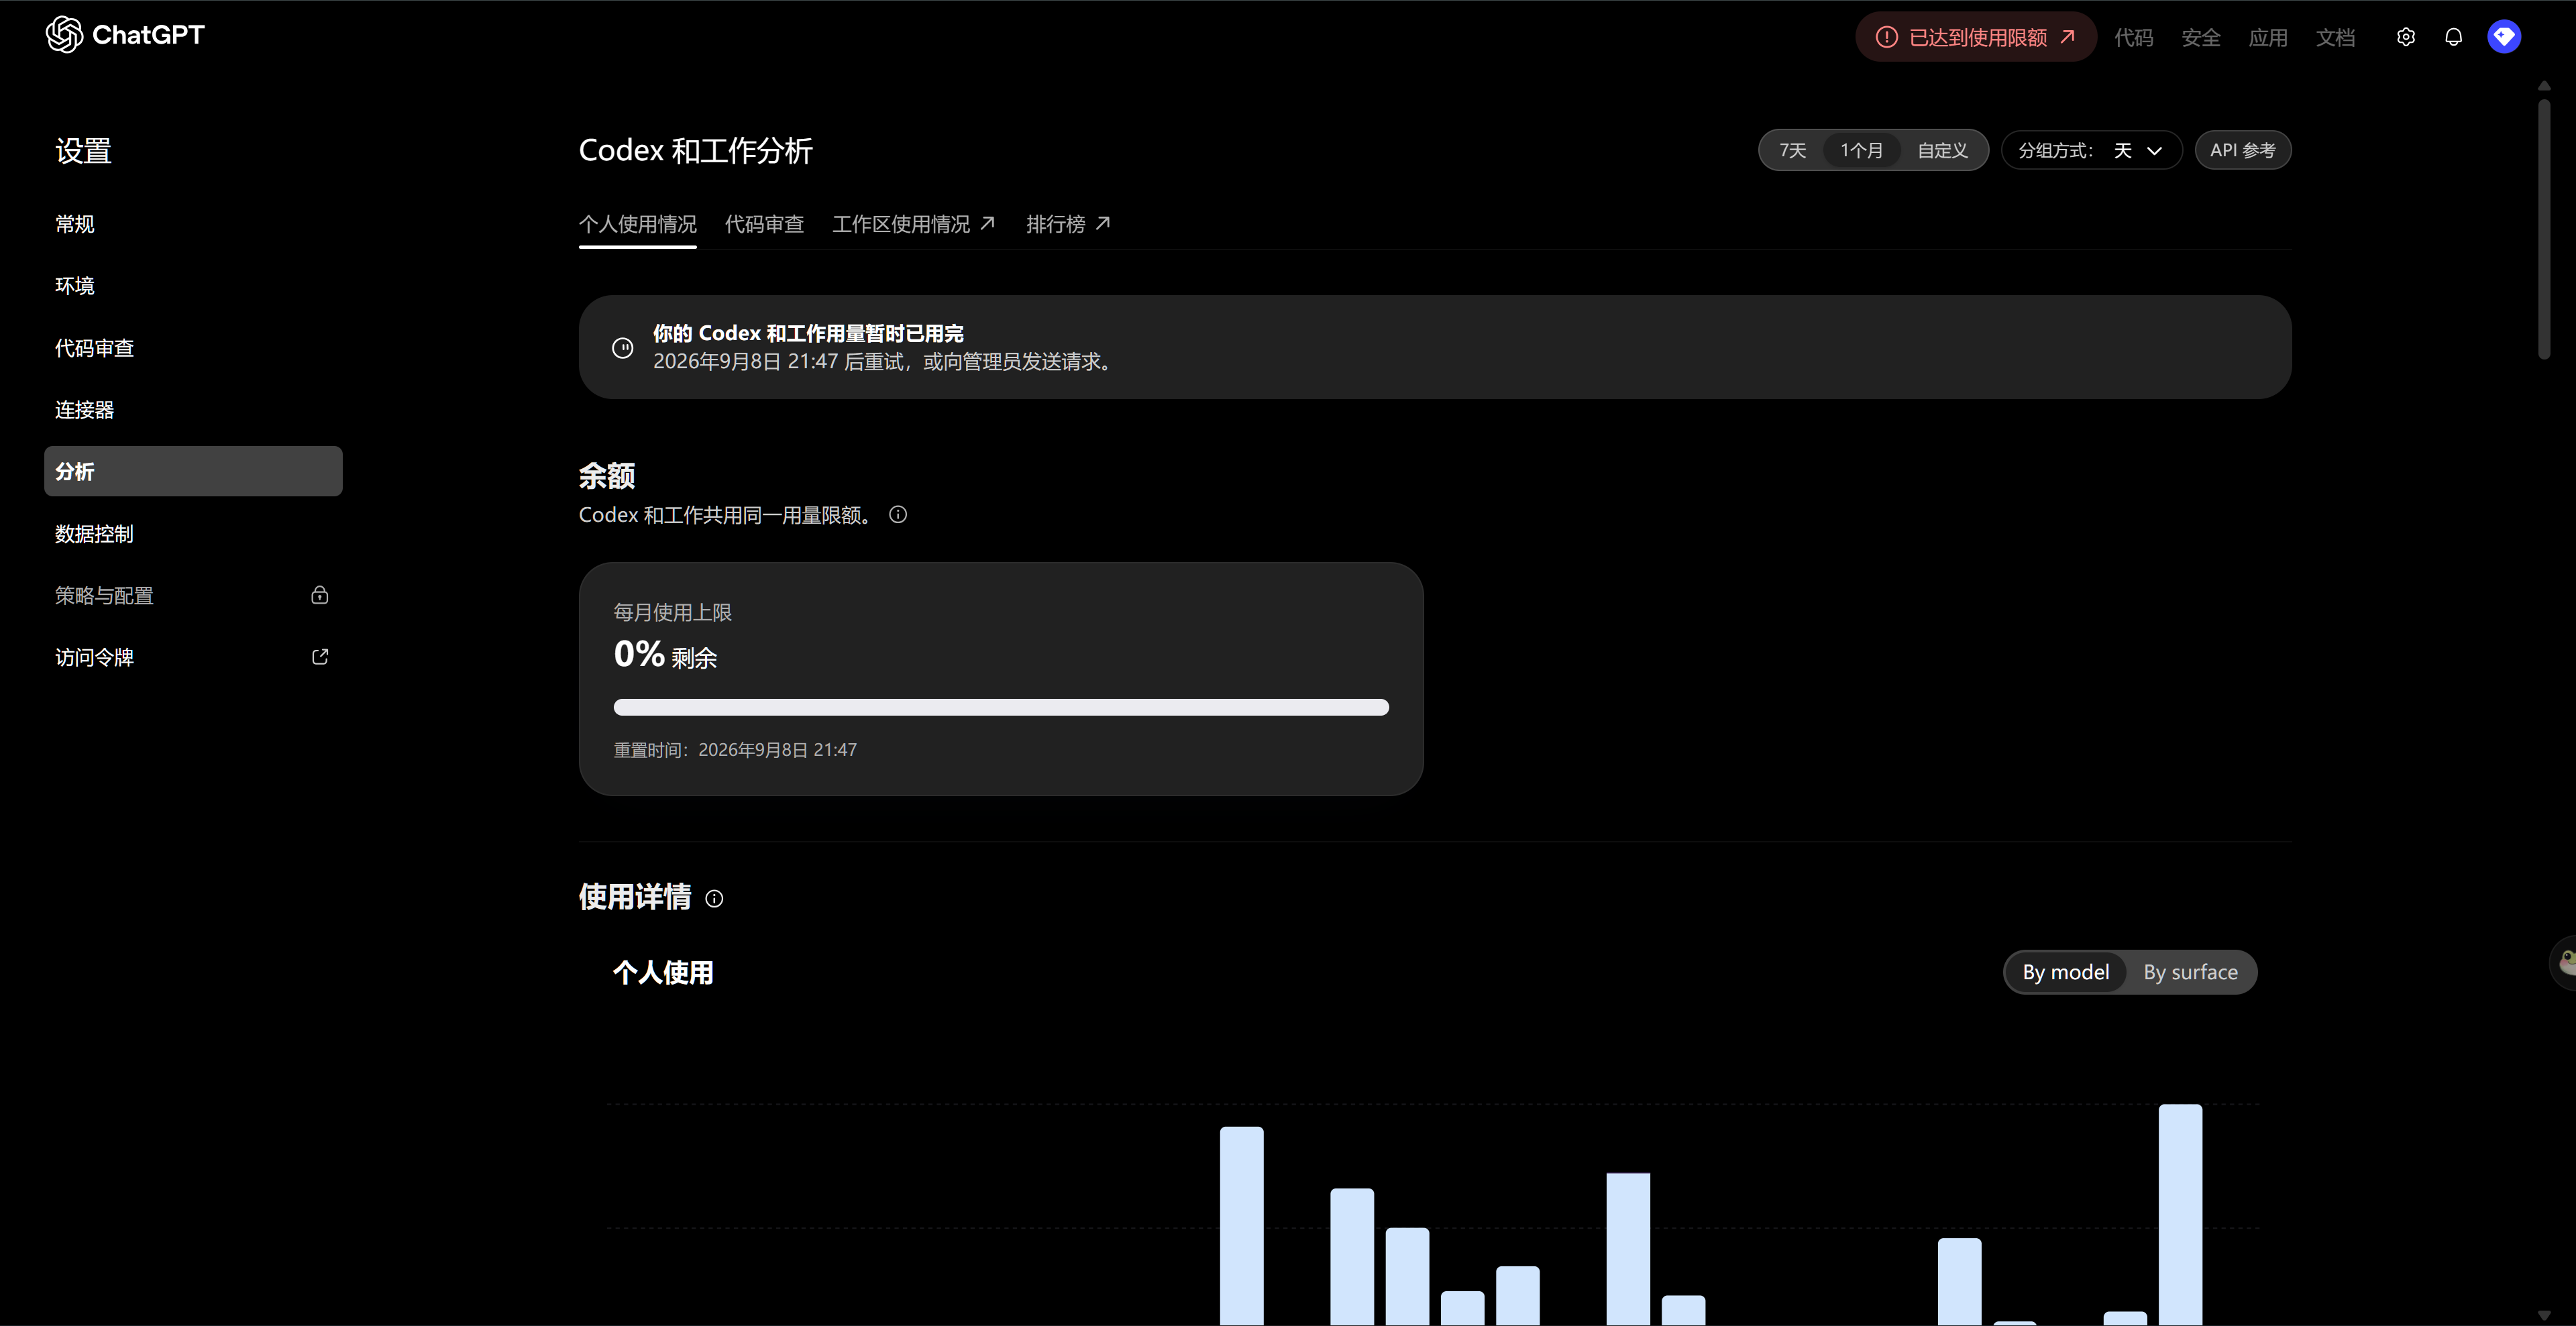Open 访问令牌 in sidebar
Viewport: 2576px width, 1326px height.
193,658
